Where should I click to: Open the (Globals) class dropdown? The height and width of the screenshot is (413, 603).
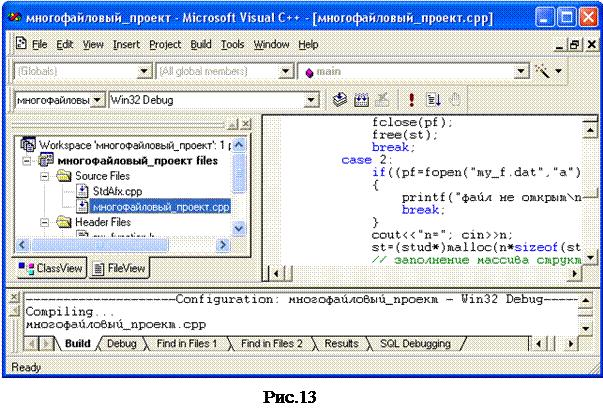(x=144, y=71)
